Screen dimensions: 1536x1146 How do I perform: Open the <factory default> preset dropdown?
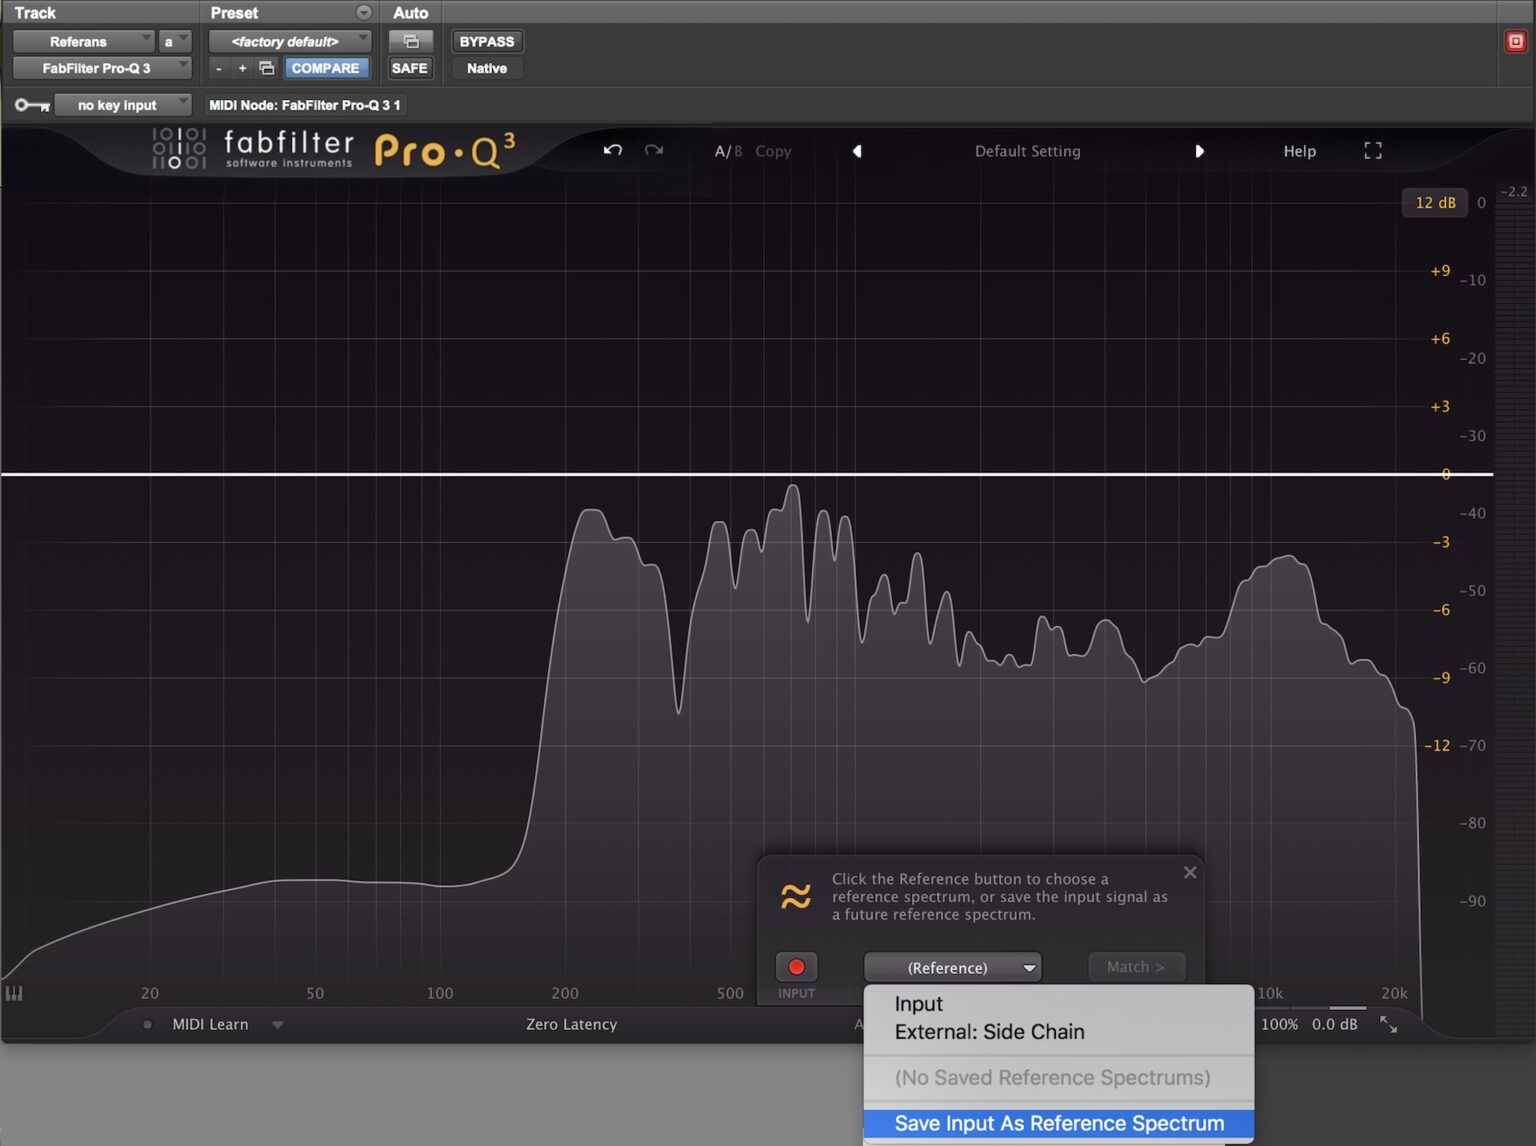(x=288, y=41)
